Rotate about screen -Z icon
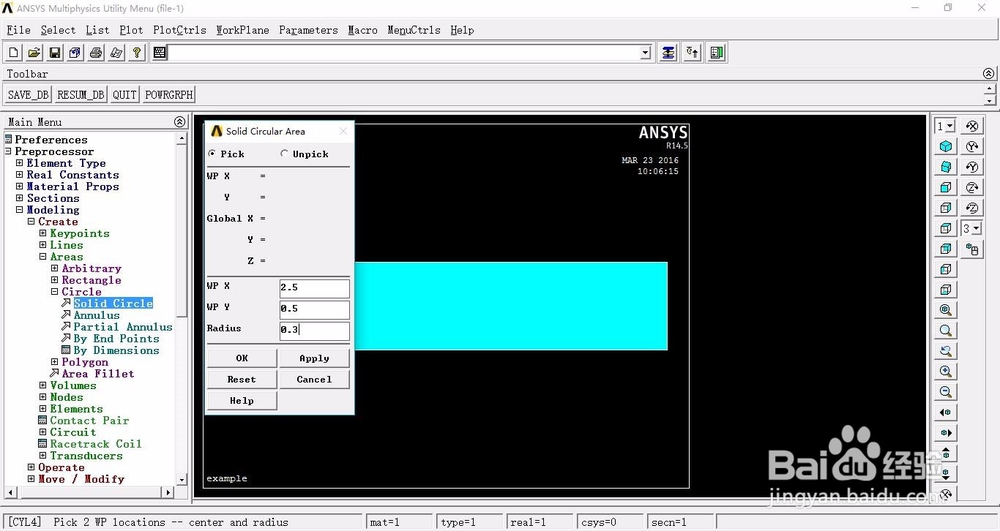Screen dimensions: 1000x531 pyautogui.click(x=971, y=208)
